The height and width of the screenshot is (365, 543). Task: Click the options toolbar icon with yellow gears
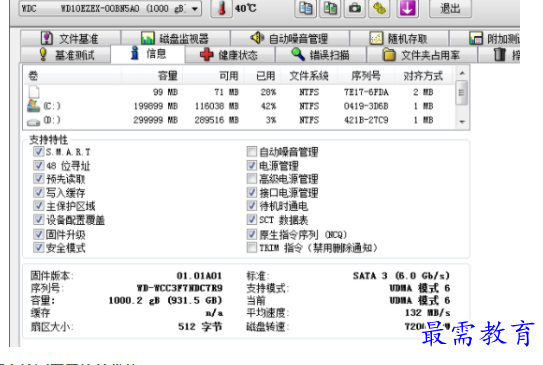(379, 8)
